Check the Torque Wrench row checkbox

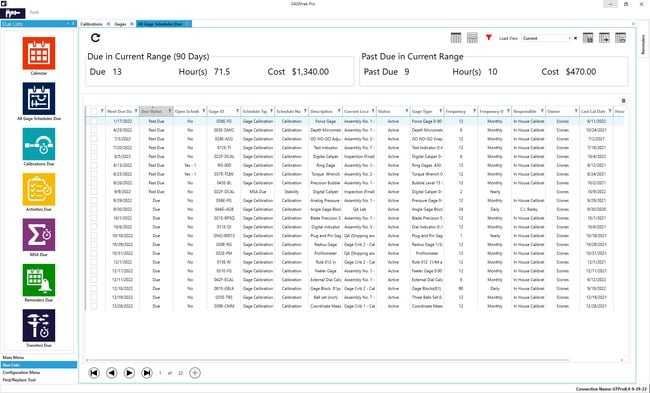[x=94, y=174]
